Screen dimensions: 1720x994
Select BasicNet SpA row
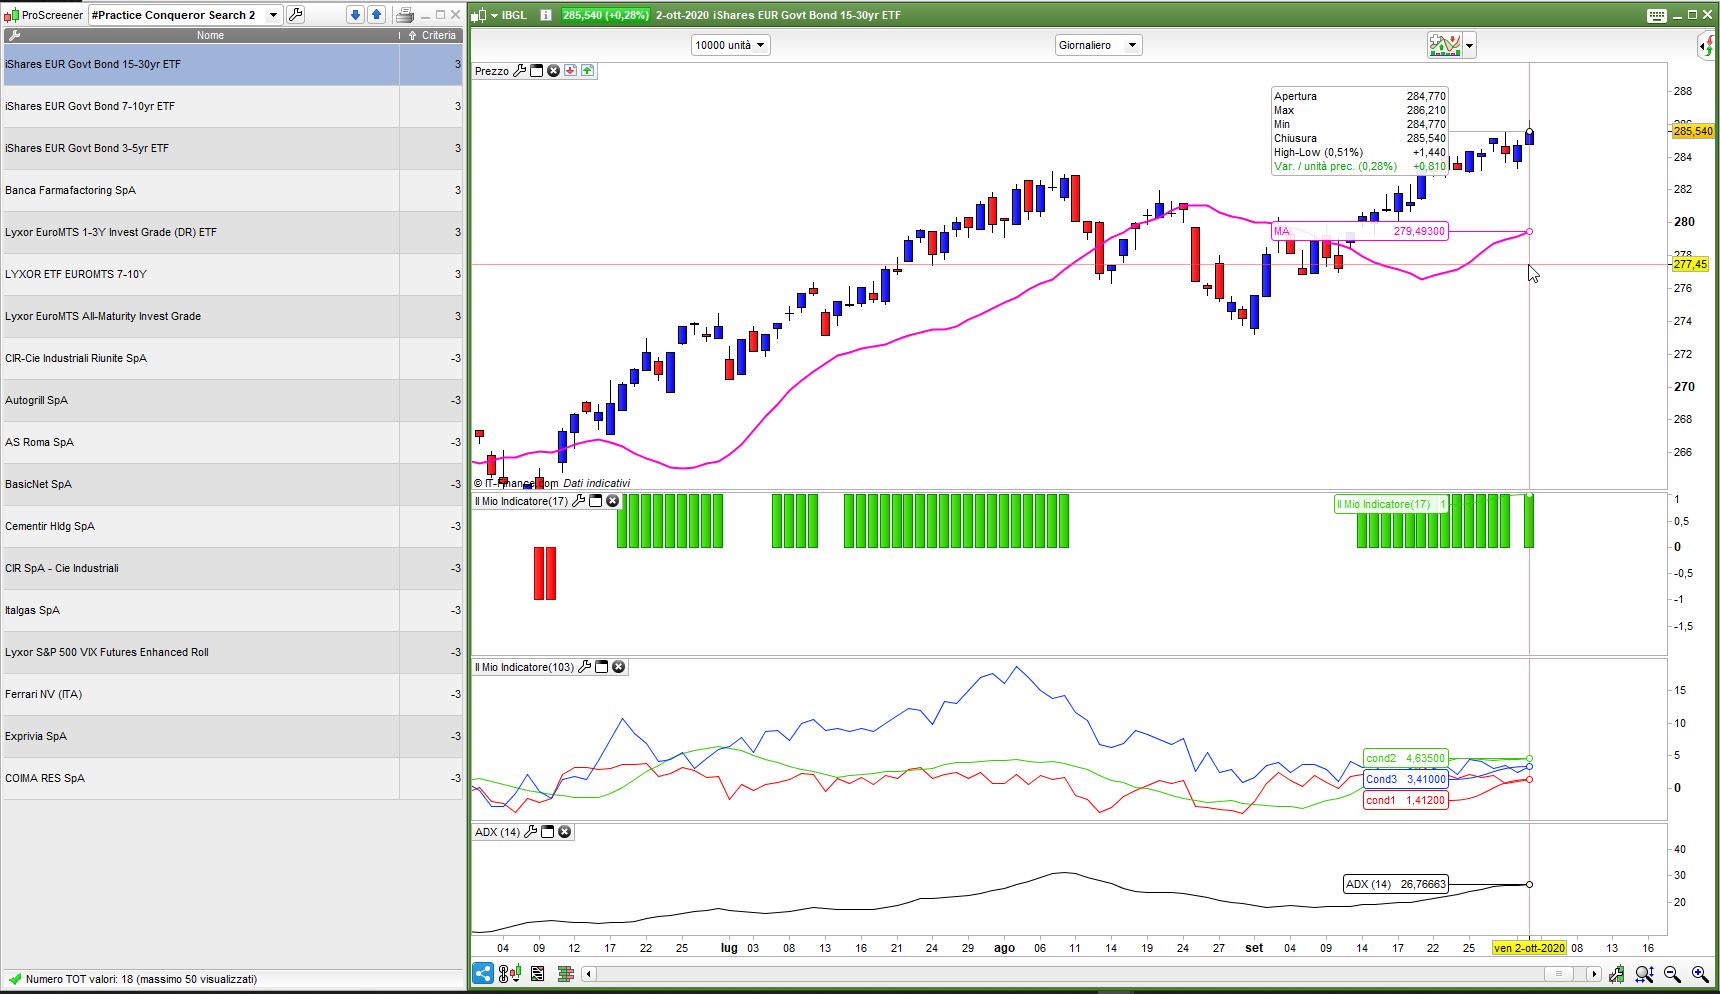coord(232,484)
